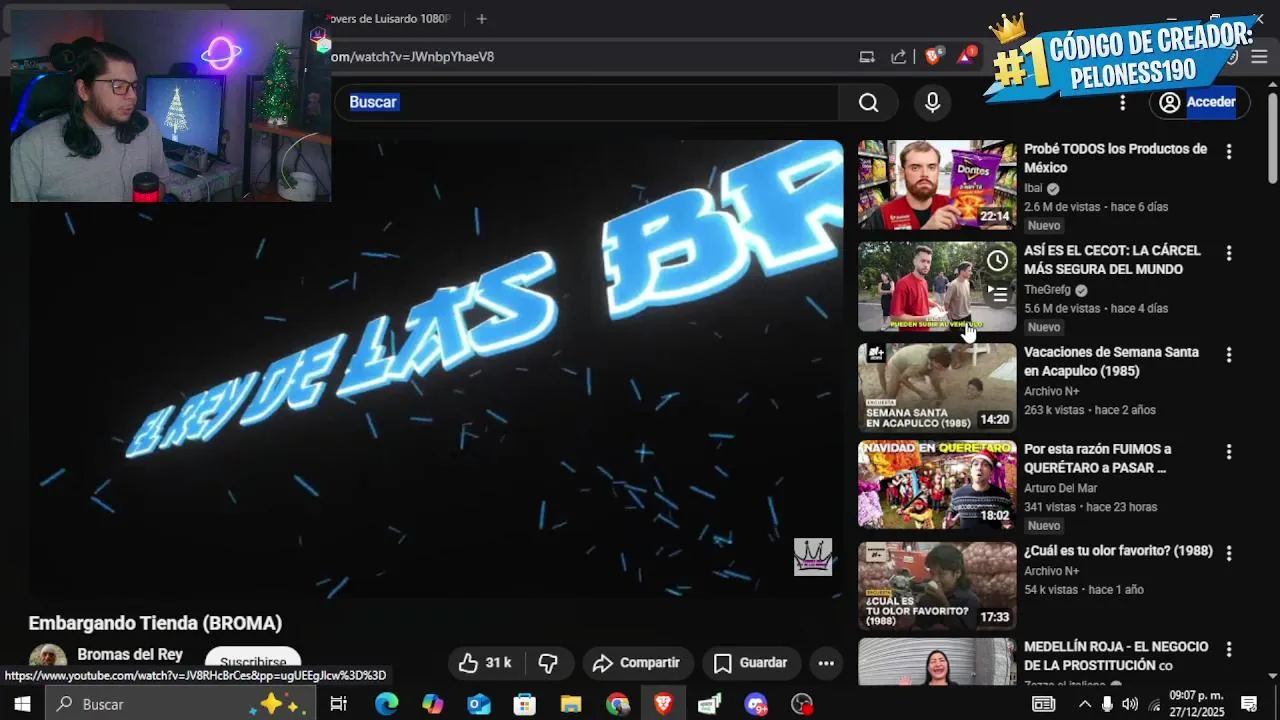This screenshot has width=1280, height=720.
Task: Click the YouTube search magnifier button
Action: (x=868, y=102)
